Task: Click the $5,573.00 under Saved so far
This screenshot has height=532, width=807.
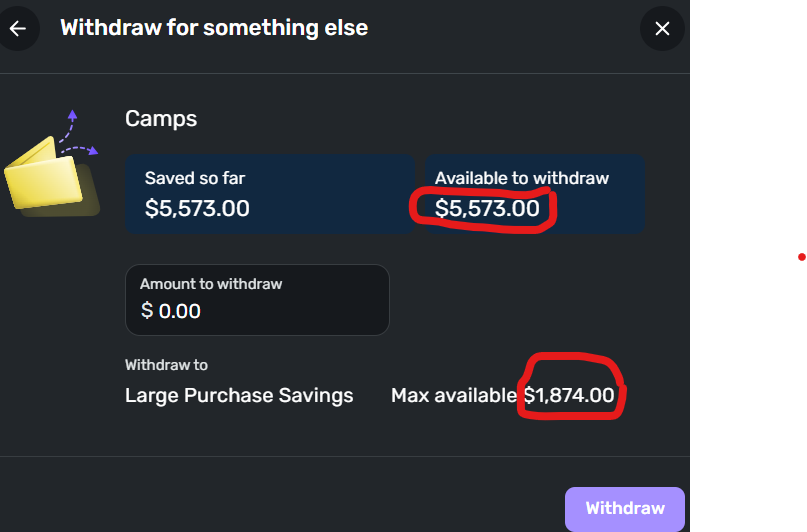Action: 197,209
